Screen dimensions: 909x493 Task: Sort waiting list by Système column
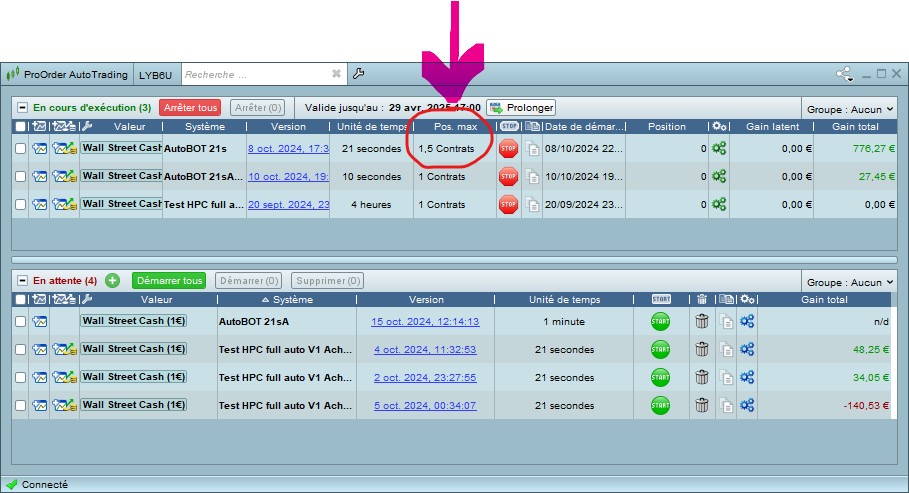pos(288,299)
